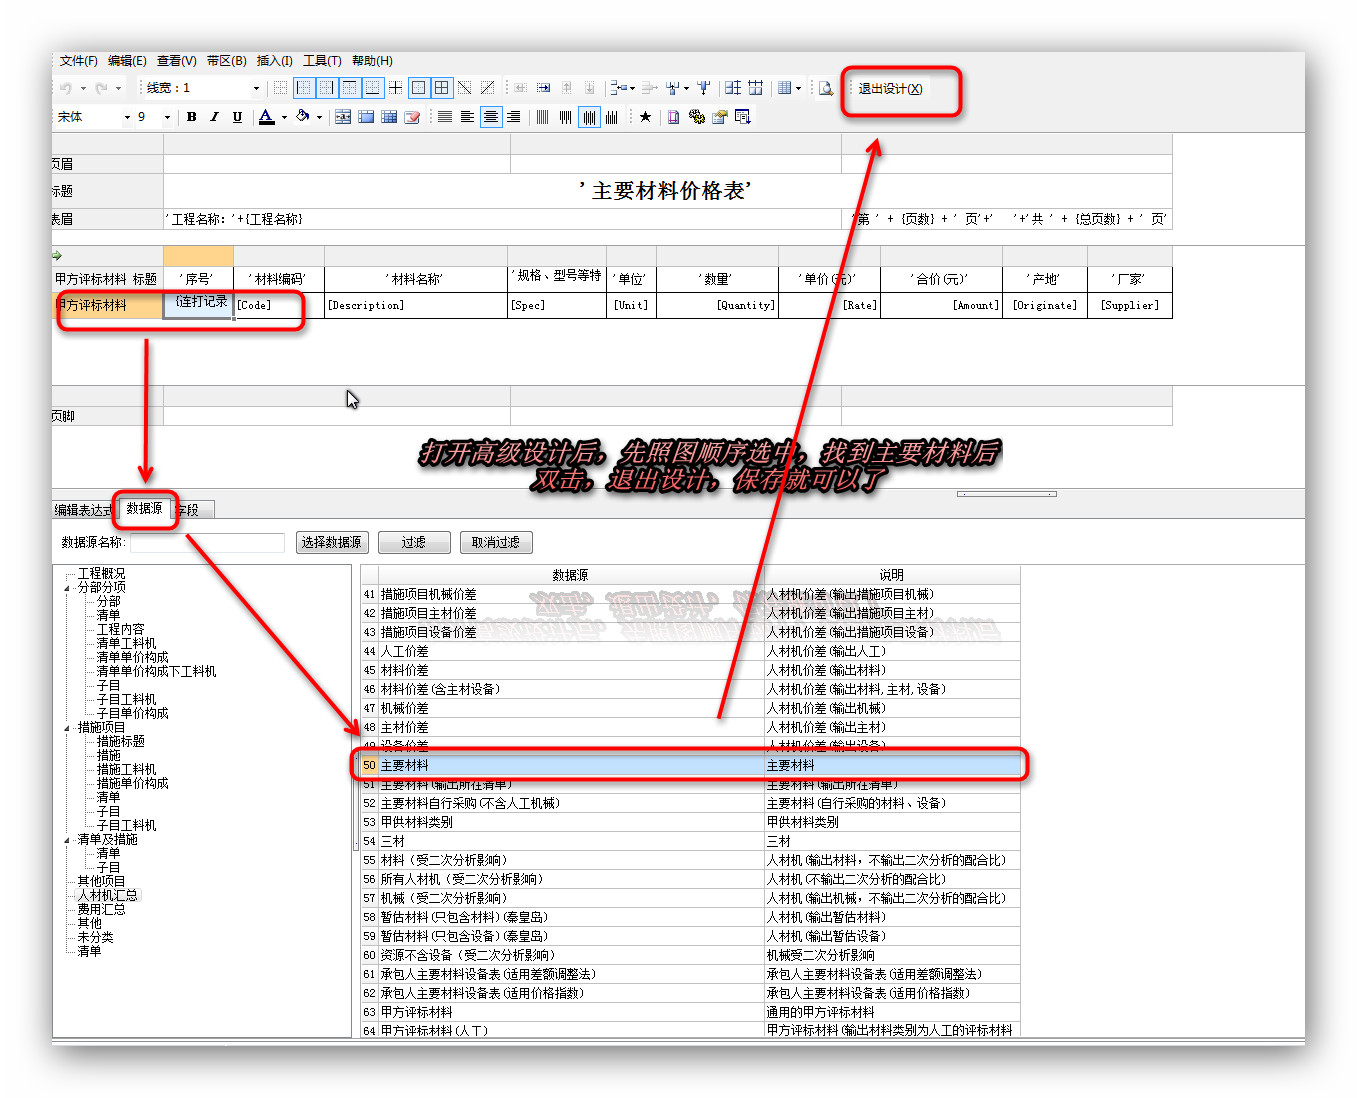This screenshot has width=1357, height=1098.
Task: Open the font color dropdown arrow
Action: [x=284, y=117]
